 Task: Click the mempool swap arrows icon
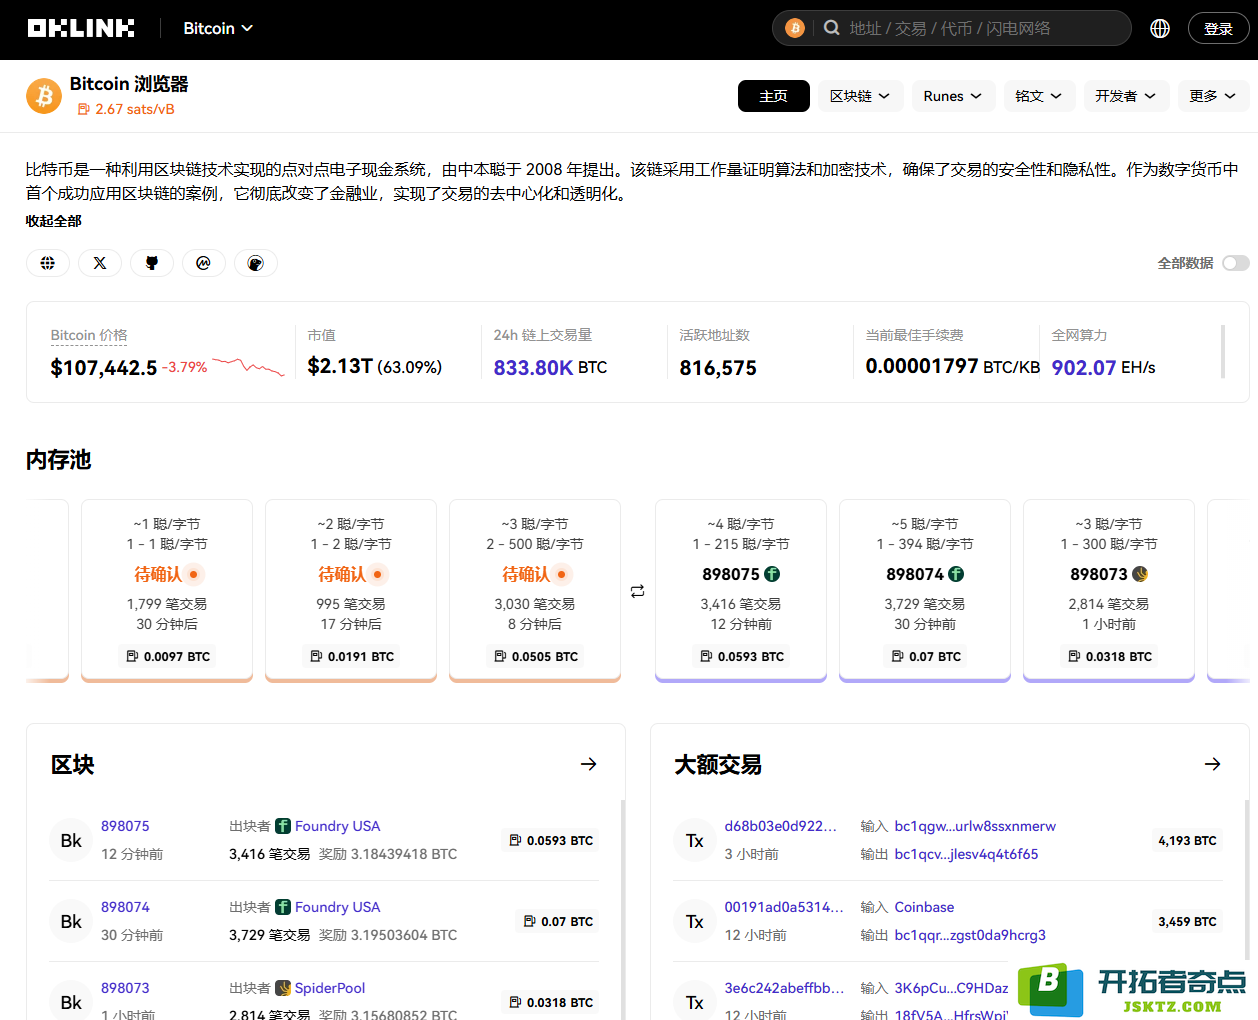click(637, 591)
